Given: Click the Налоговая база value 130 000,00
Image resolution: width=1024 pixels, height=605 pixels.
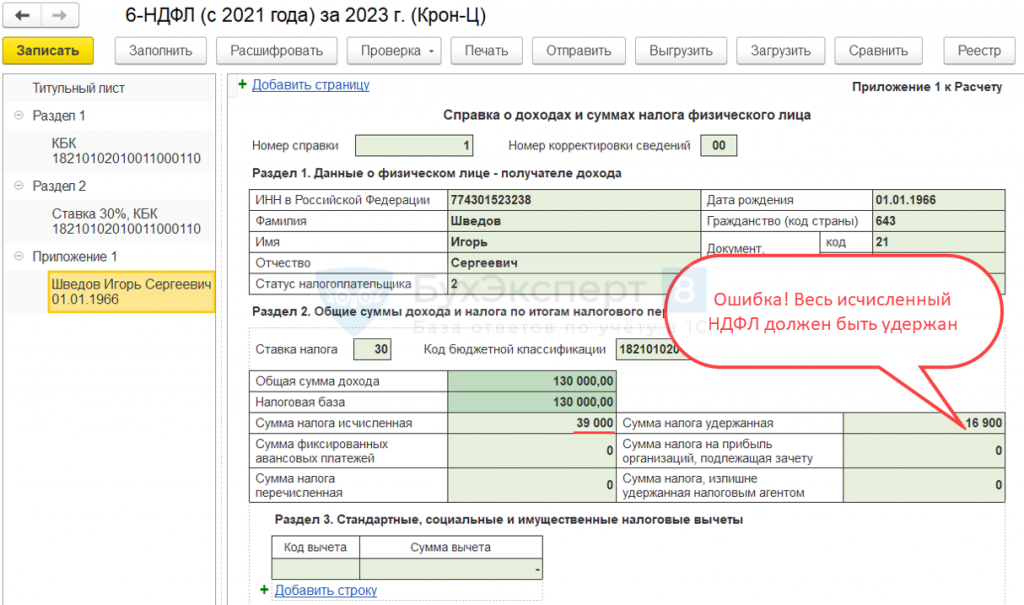Looking at the screenshot, I should 532,402.
